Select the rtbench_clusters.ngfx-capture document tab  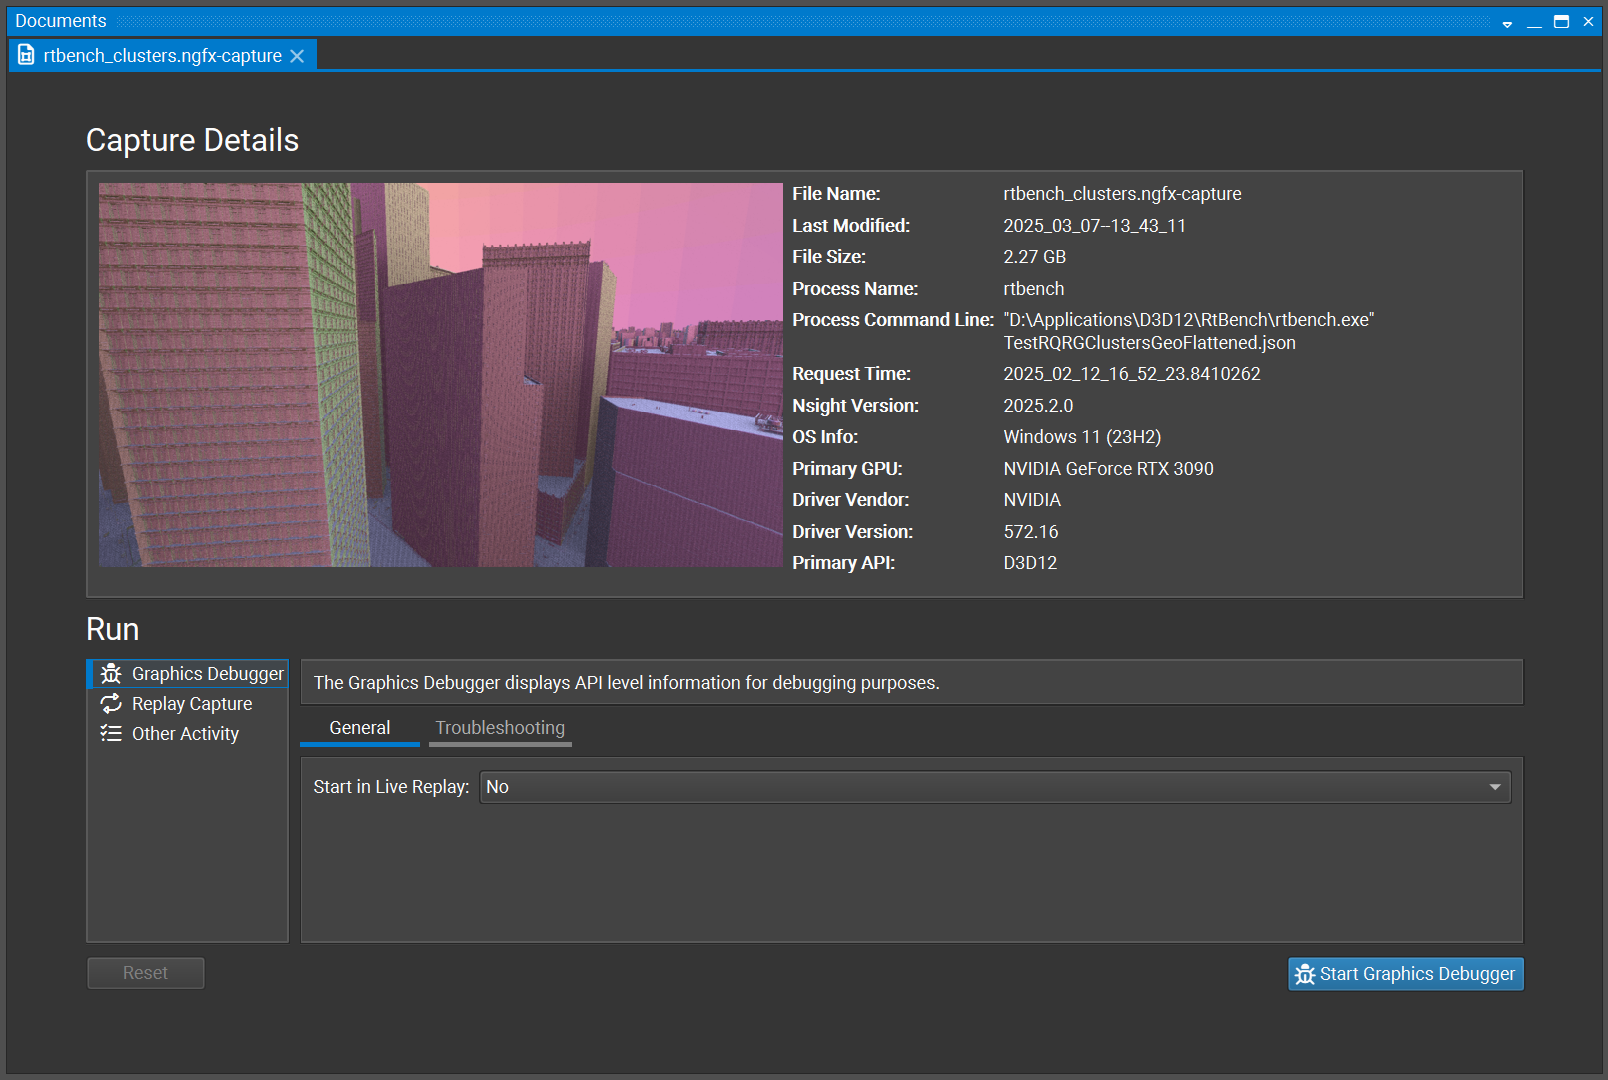160,56
